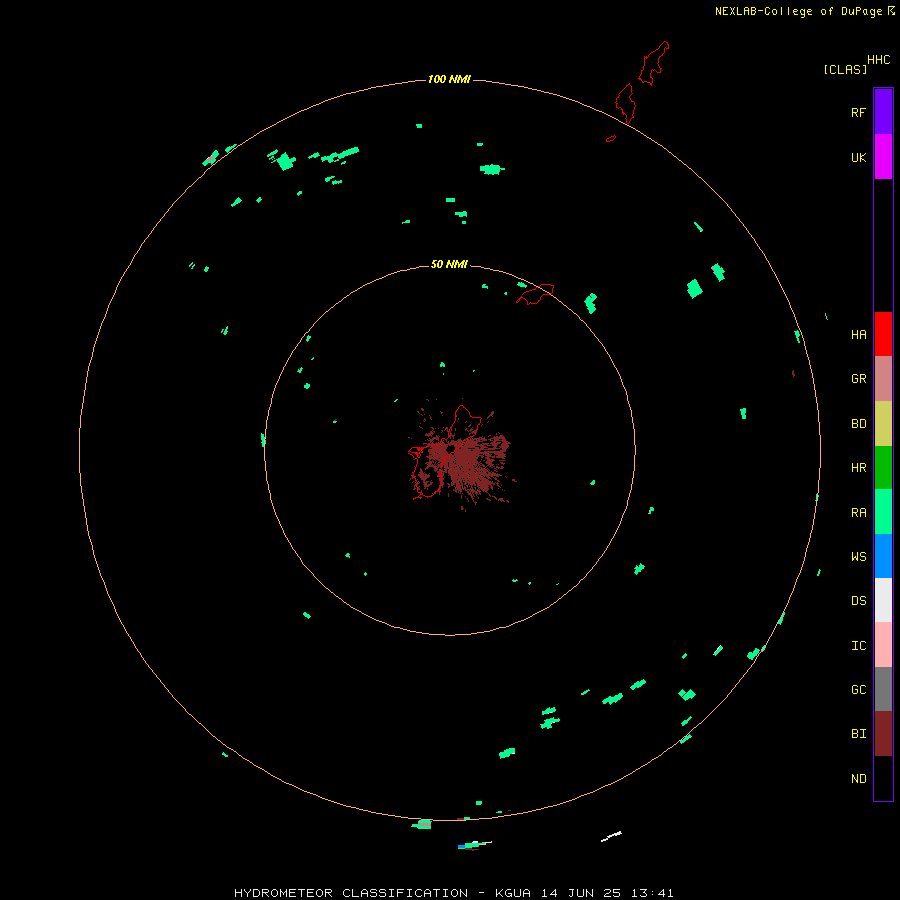This screenshot has height=900, width=900.
Task: Click the DS legend label
Action: coord(858,601)
